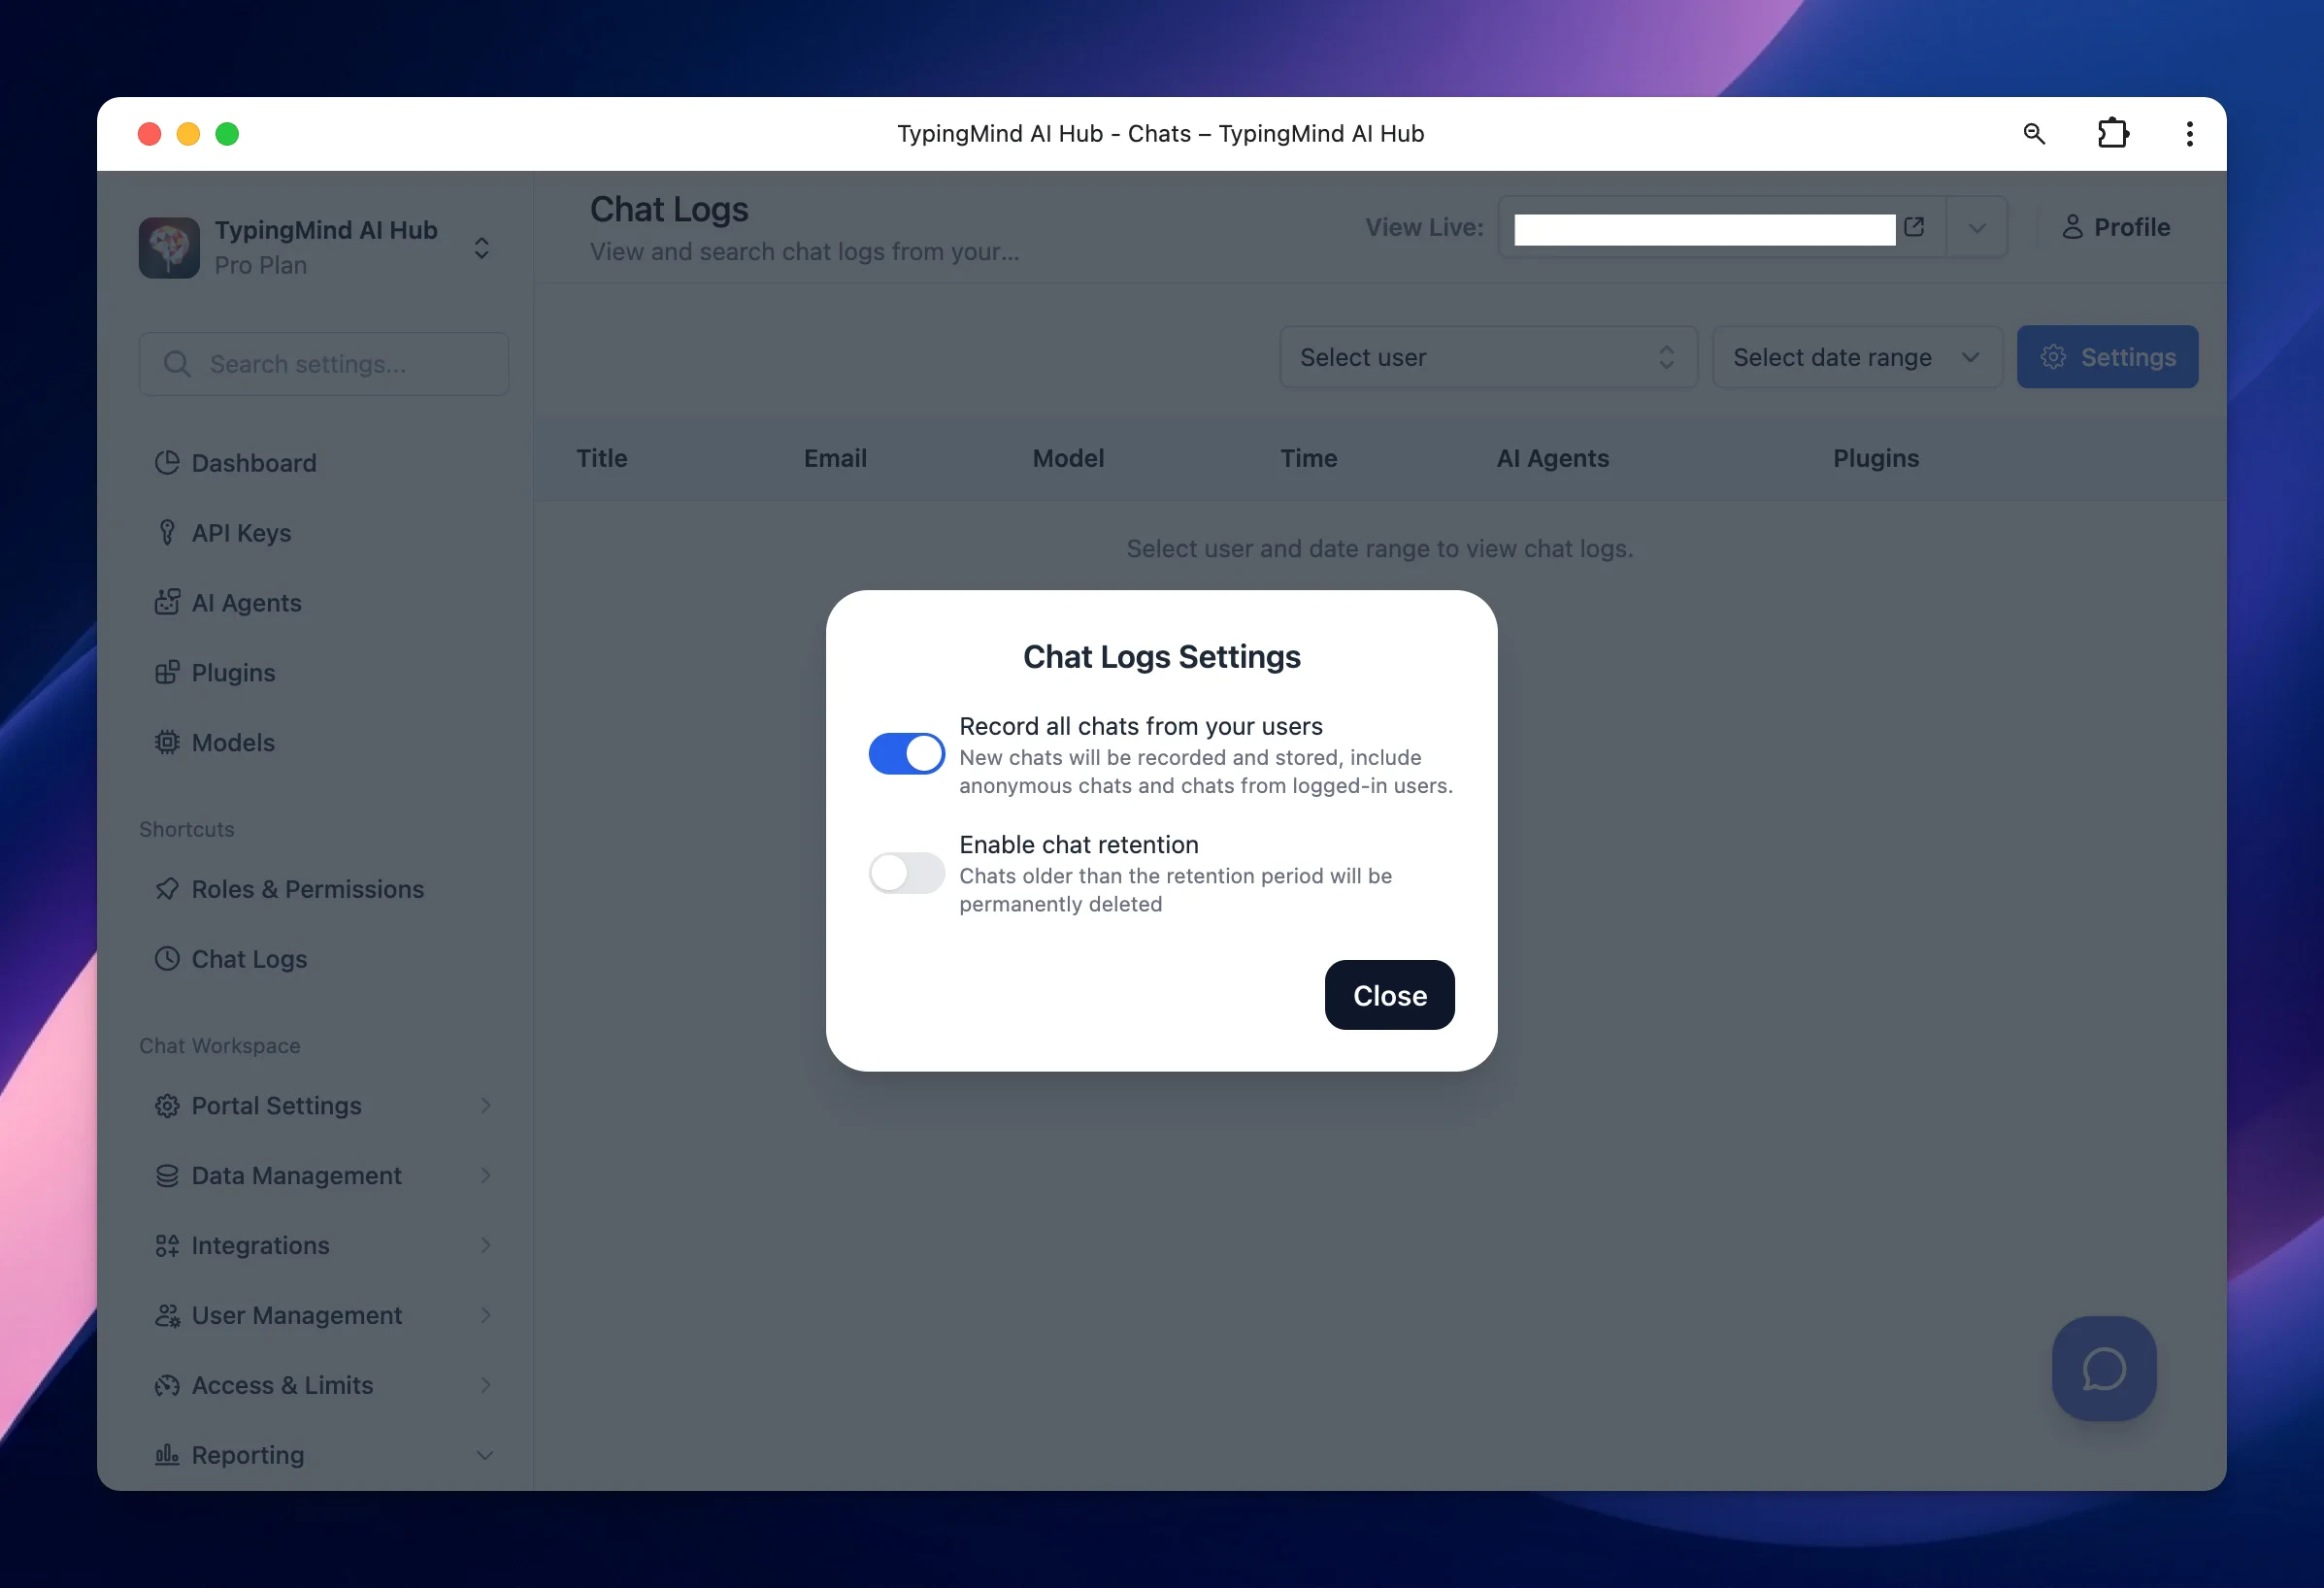The image size is (2324, 1588).
Task: Open the workspace switcher chevrons
Action: coord(482,248)
